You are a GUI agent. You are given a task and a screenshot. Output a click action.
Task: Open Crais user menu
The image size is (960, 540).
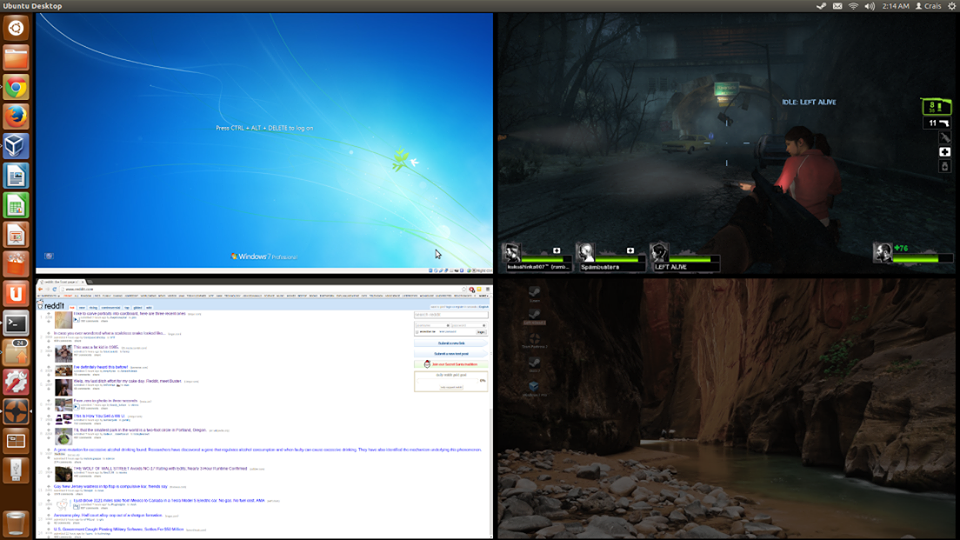[x=928, y=6]
